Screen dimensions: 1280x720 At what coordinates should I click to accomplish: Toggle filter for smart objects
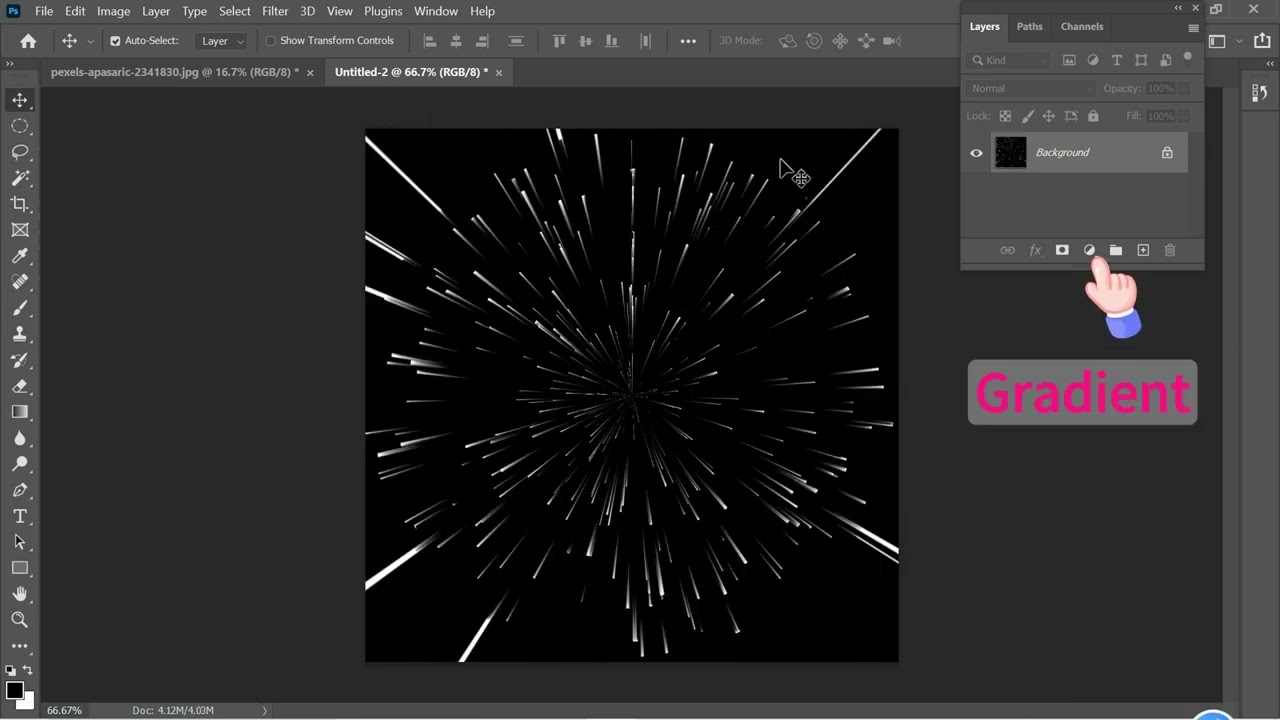tap(1164, 60)
